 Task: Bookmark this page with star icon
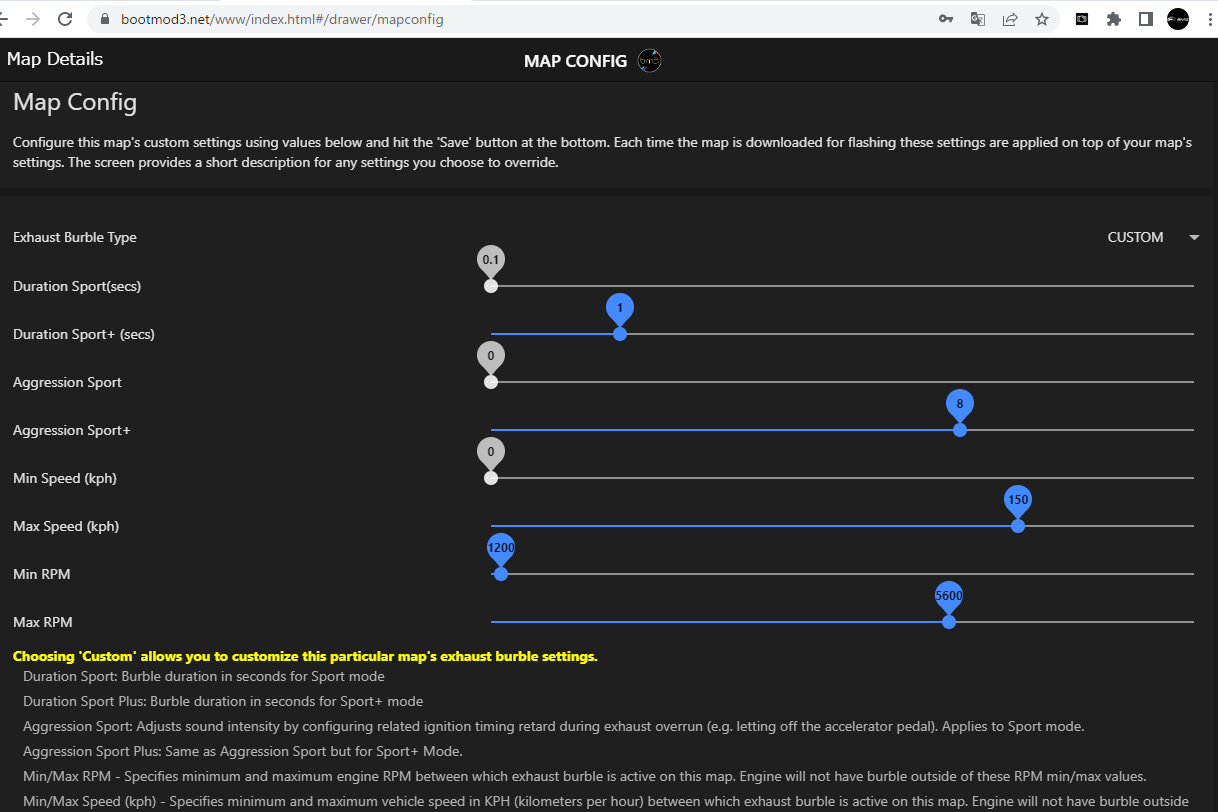[x=1042, y=19]
